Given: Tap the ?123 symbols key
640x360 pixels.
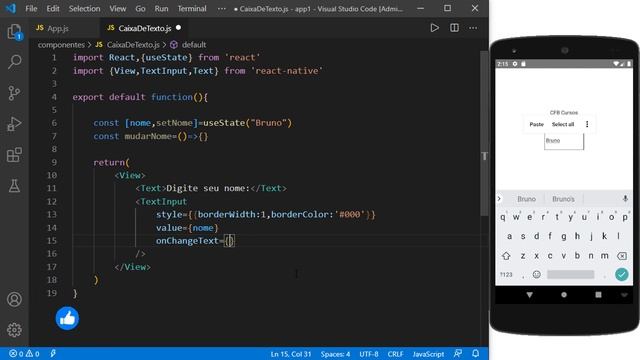Looking at the screenshot, I should 506,275.
